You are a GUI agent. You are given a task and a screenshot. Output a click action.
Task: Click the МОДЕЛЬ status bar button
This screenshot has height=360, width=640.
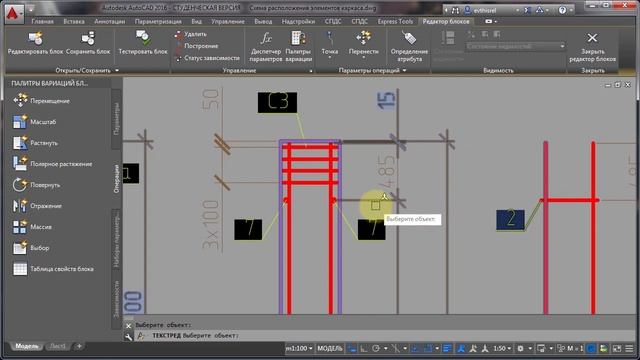329,348
